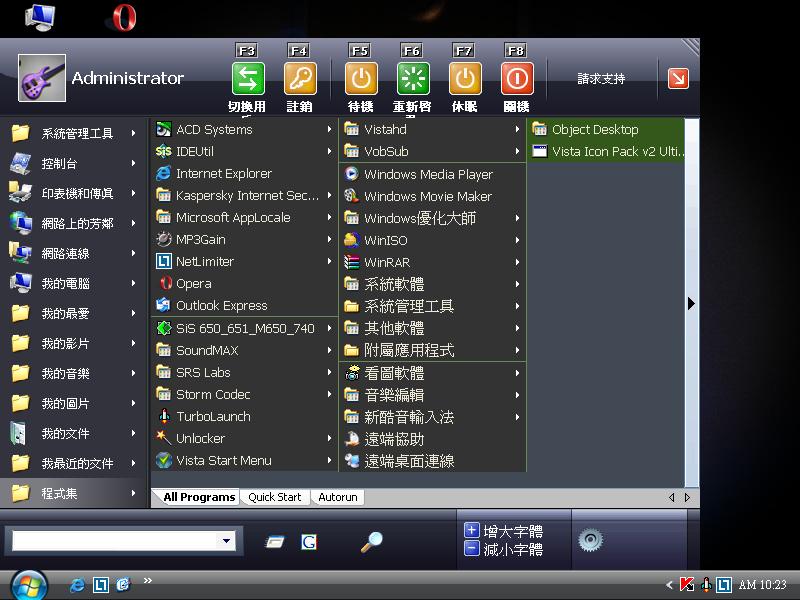Open the Object Desktop folder
The height and width of the screenshot is (600, 800).
click(x=606, y=130)
